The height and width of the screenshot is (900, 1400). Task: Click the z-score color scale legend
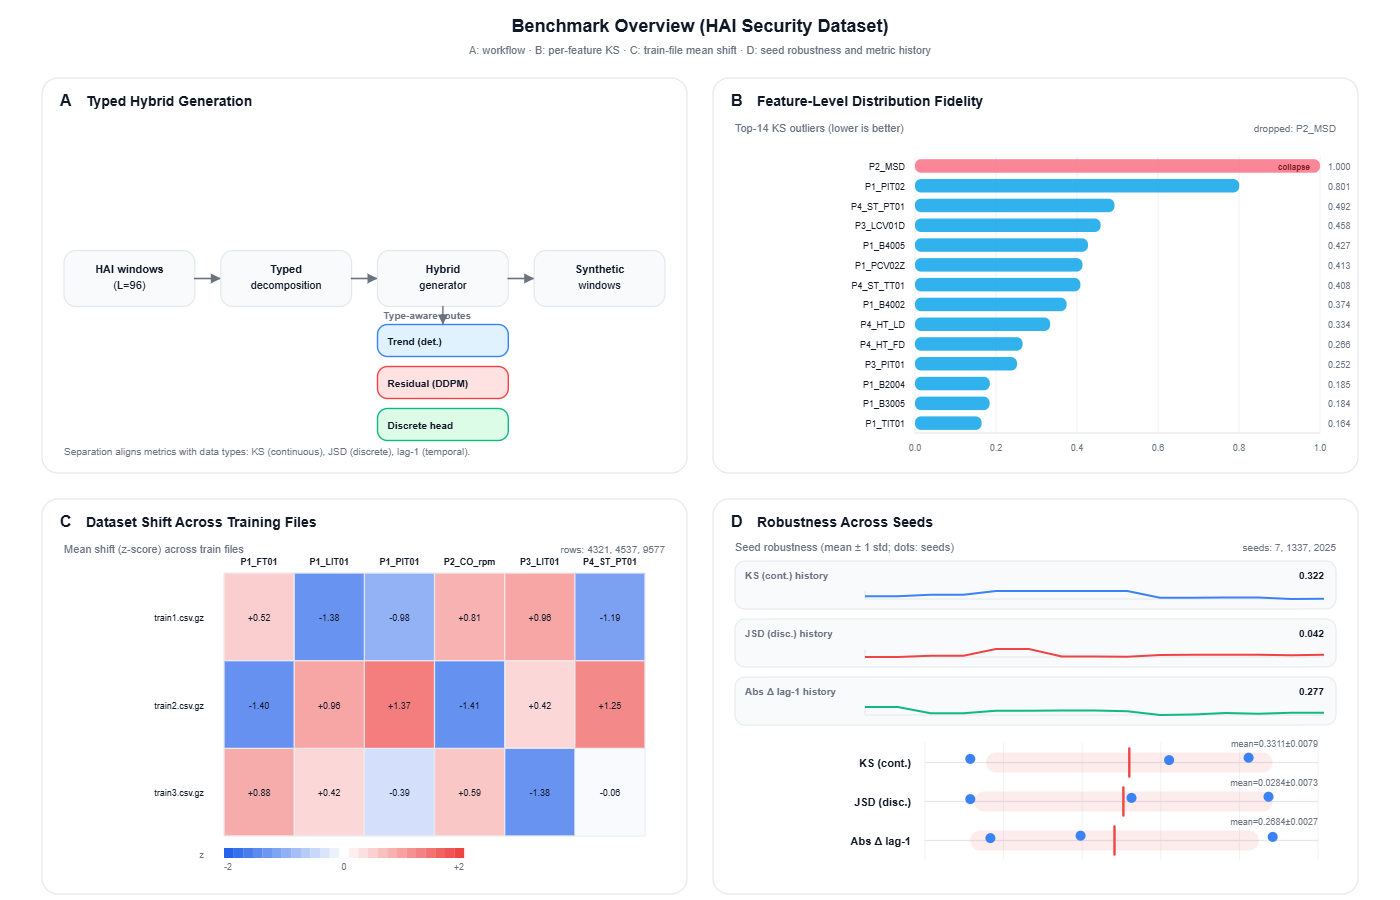pos(344,853)
